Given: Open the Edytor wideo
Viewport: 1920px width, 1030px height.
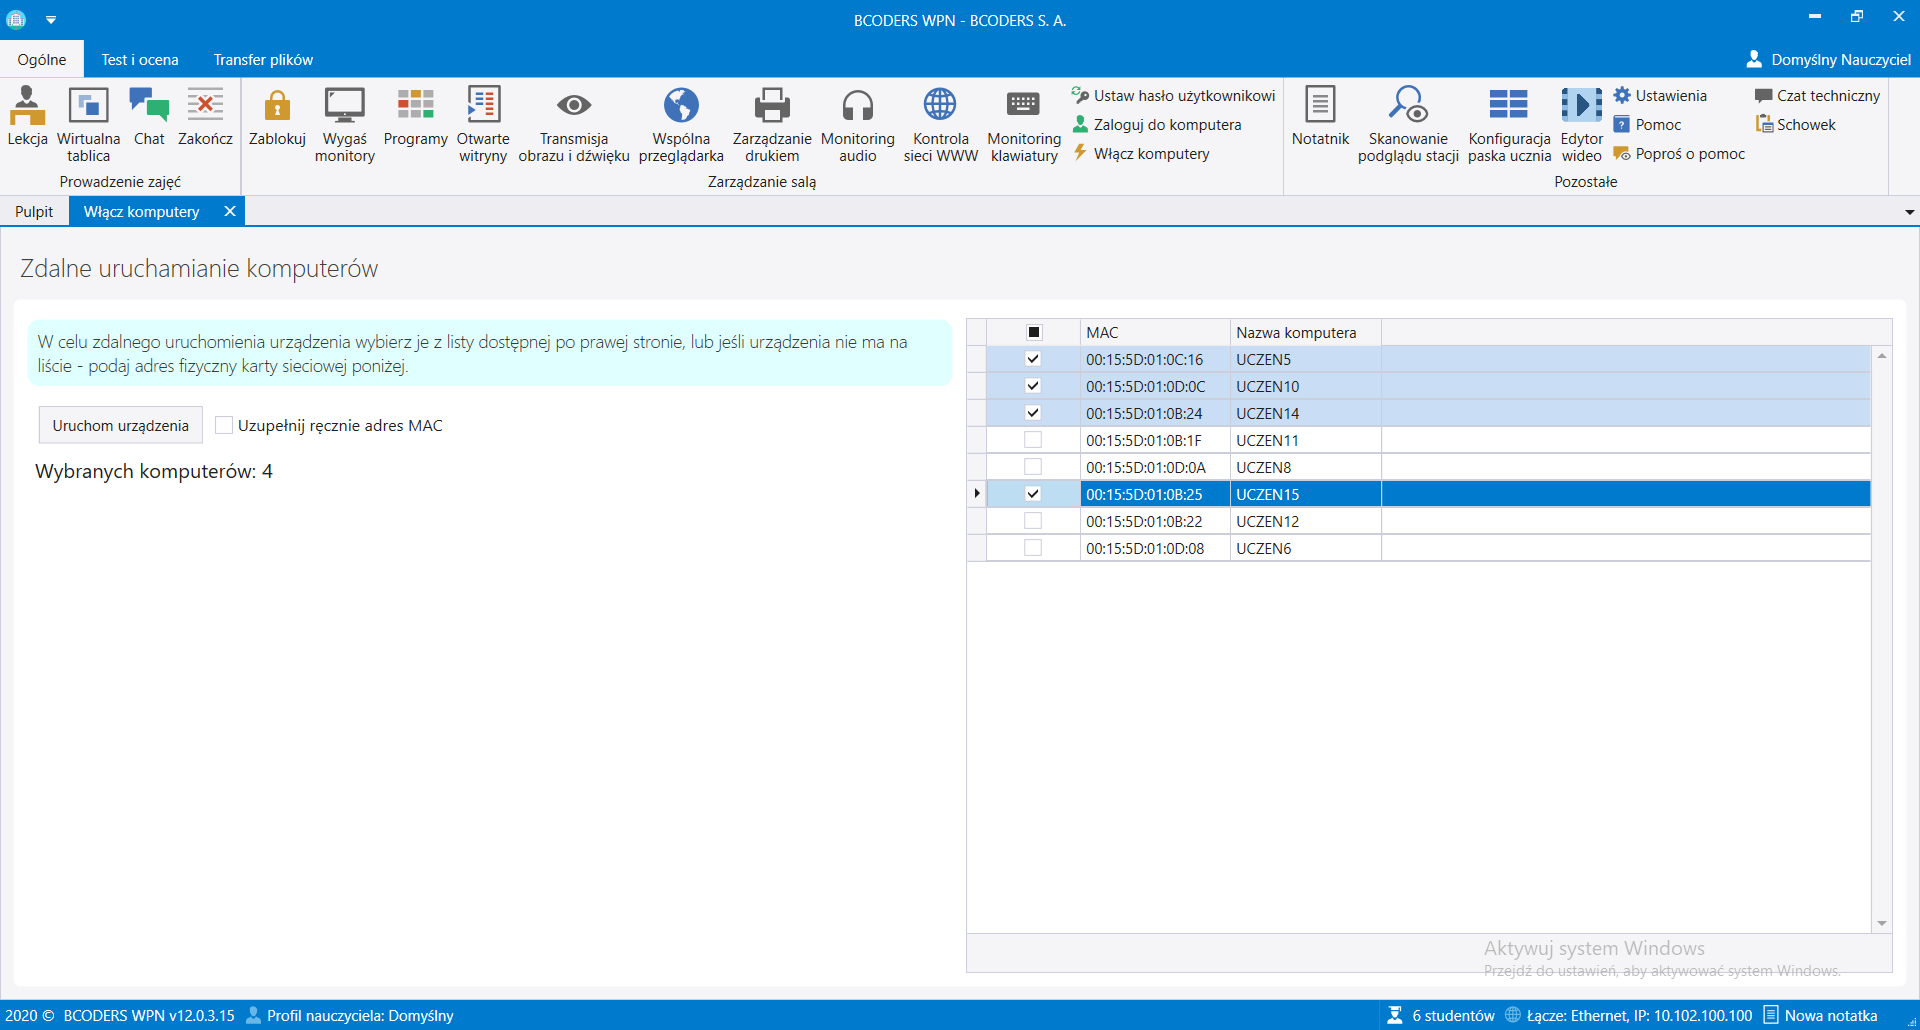Looking at the screenshot, I should [1581, 125].
